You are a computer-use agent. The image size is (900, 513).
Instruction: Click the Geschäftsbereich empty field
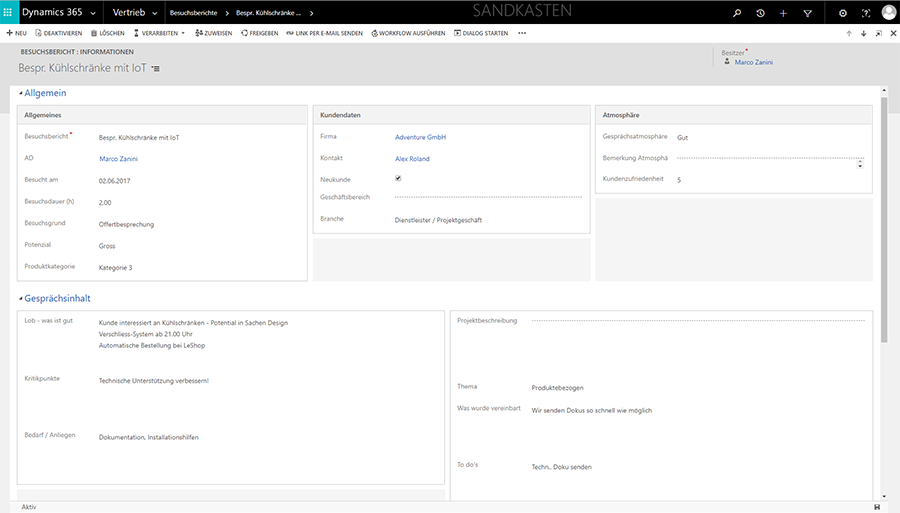coord(488,197)
